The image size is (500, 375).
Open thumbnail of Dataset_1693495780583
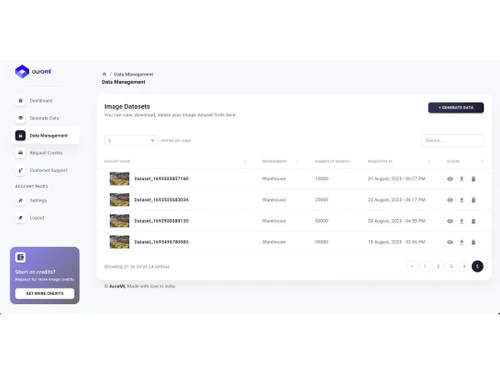tap(119, 242)
